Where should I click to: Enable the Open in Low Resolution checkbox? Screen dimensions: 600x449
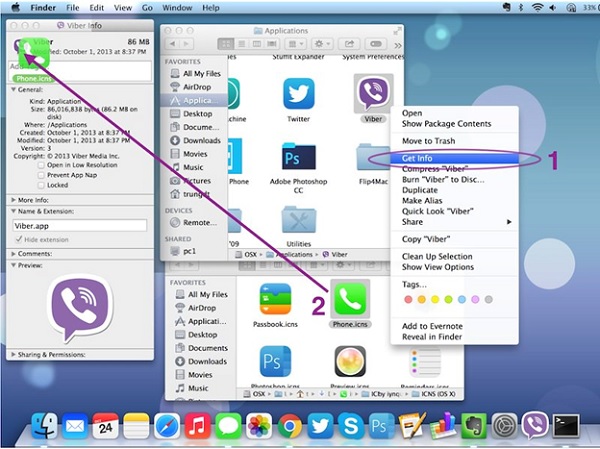pyautogui.click(x=41, y=165)
